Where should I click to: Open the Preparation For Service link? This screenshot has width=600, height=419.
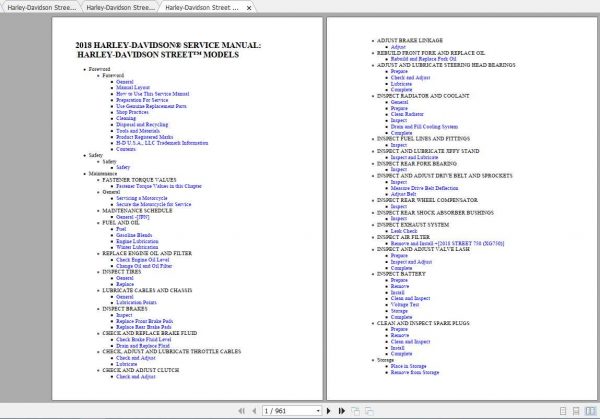point(142,100)
